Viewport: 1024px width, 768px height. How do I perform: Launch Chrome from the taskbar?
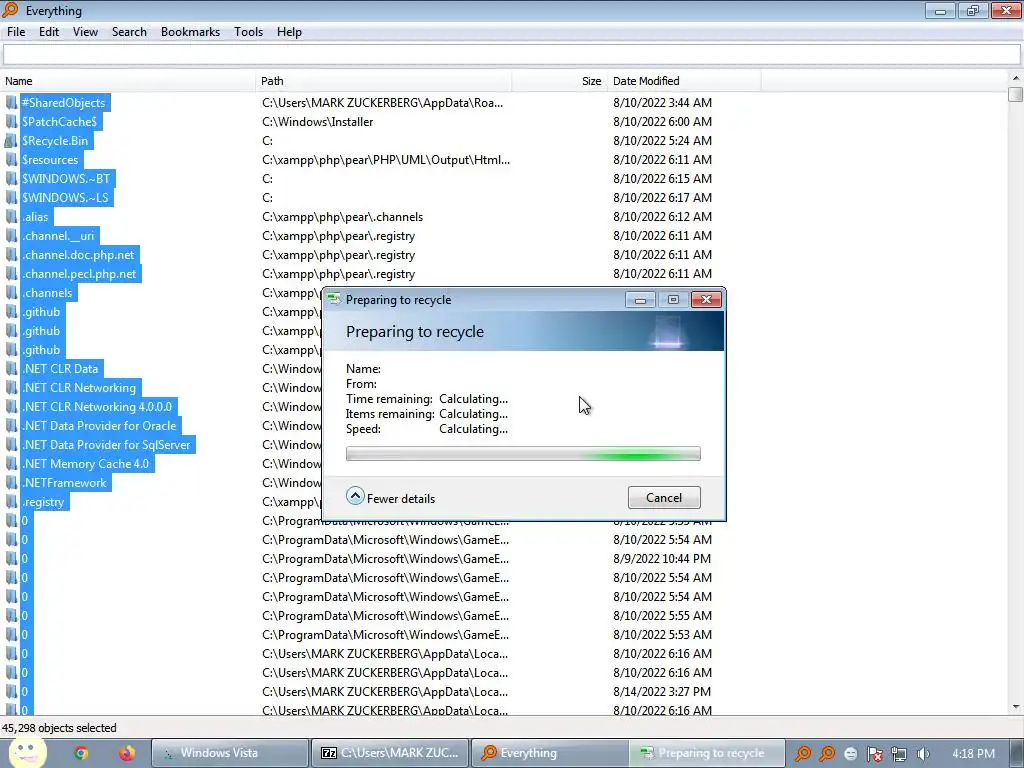[x=80, y=753]
